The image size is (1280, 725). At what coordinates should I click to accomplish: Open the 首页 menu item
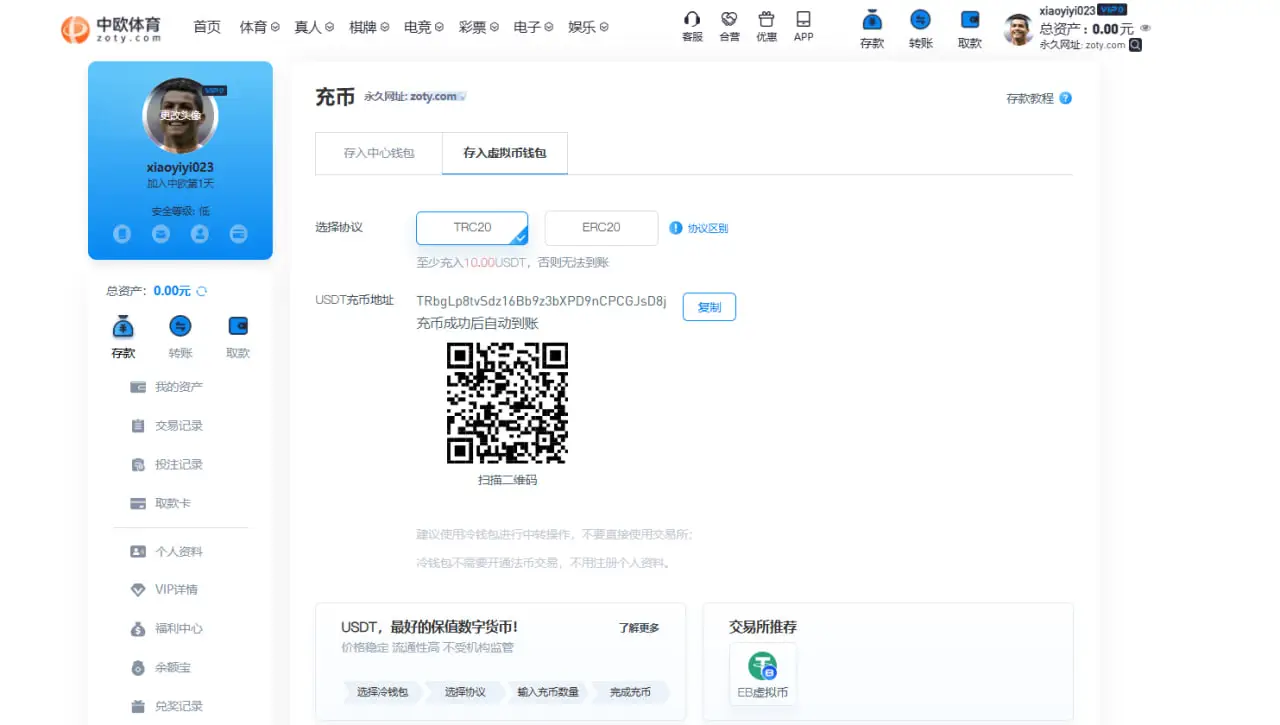(207, 27)
